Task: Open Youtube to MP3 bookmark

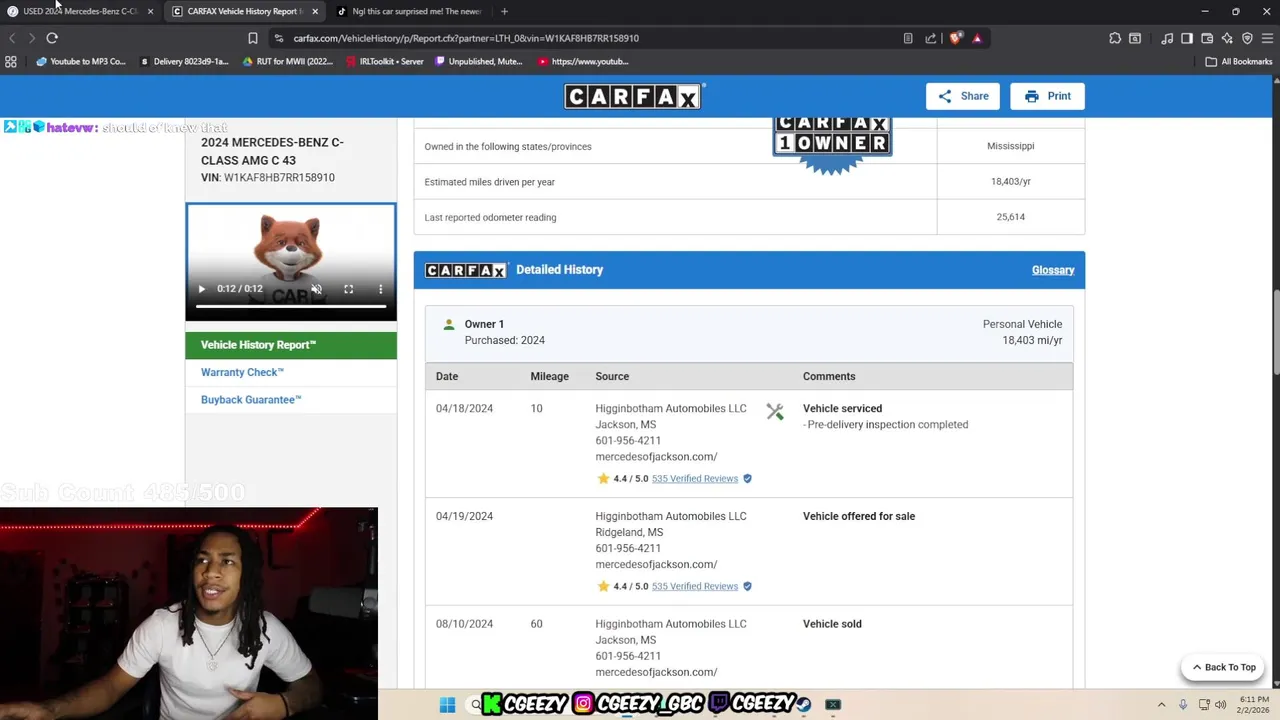Action: 80,61
